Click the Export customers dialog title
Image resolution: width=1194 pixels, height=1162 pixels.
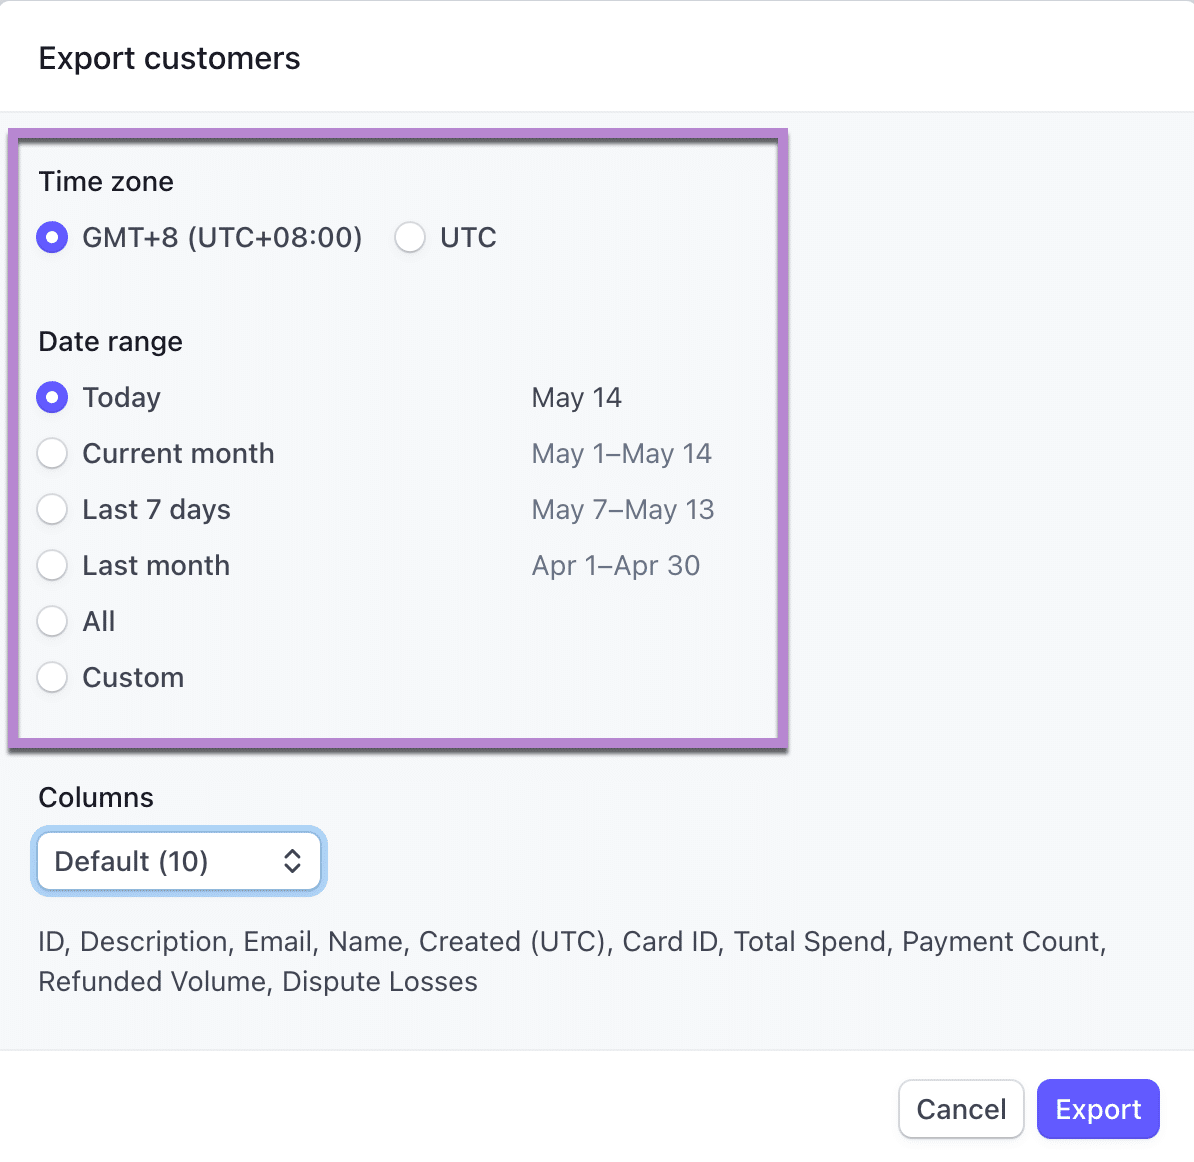point(168,58)
